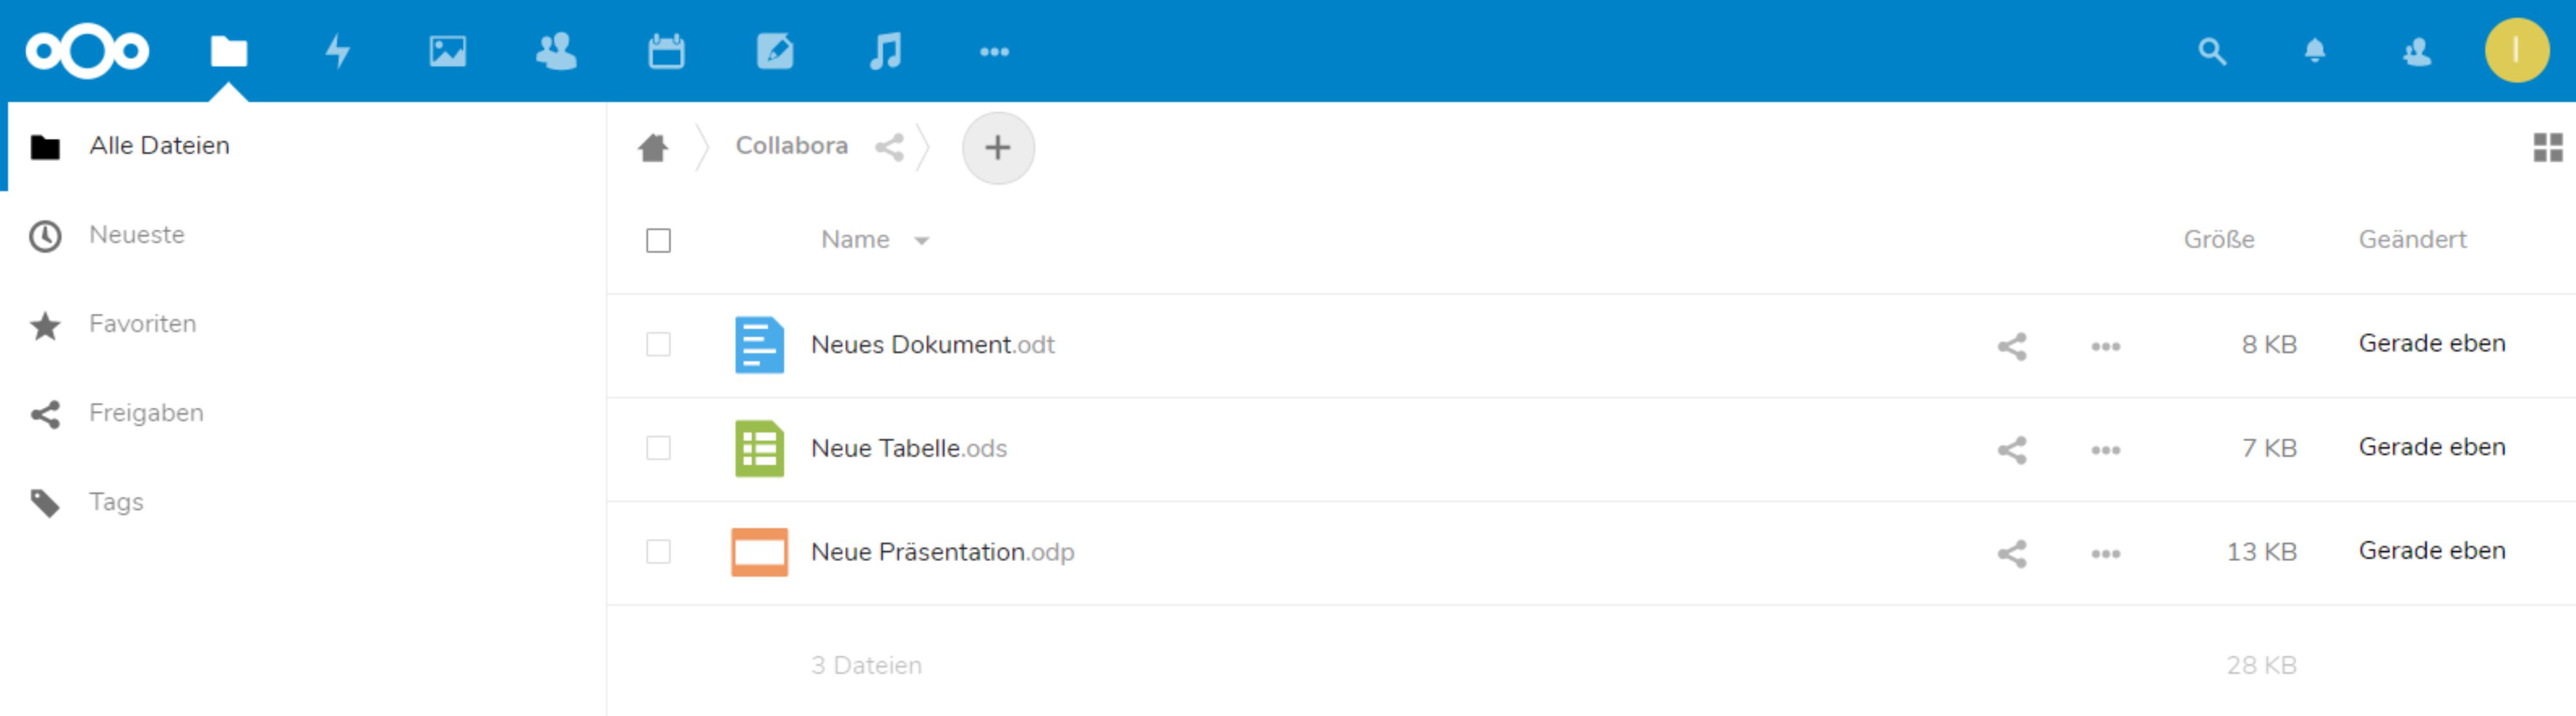
Task: Select the Neue Tabelle.ods checkbox
Action: [658, 448]
